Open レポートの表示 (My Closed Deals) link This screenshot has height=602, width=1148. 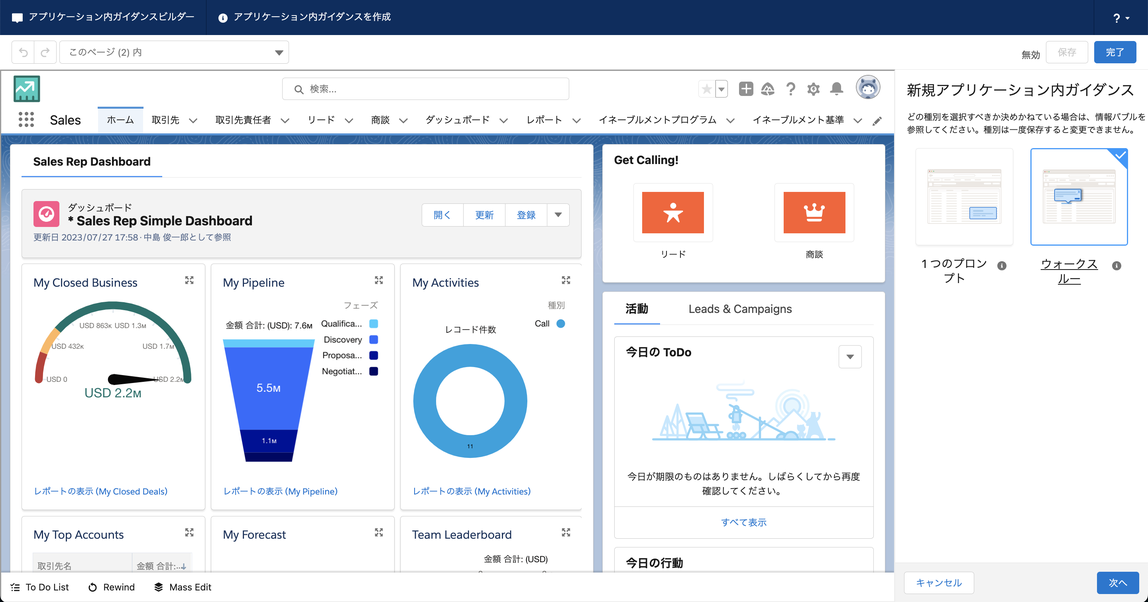pyautogui.click(x=101, y=491)
